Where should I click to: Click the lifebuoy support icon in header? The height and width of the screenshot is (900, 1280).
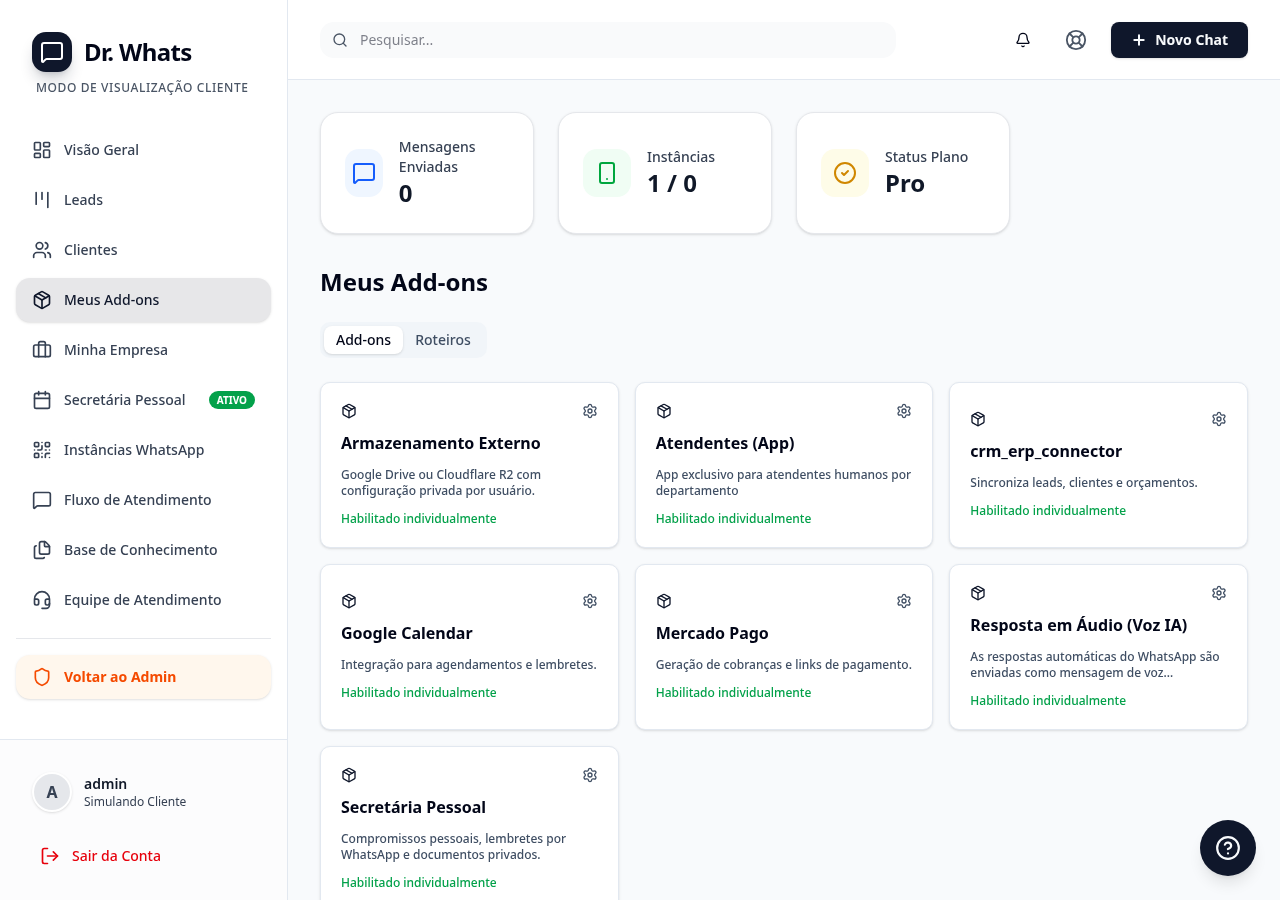coord(1076,40)
